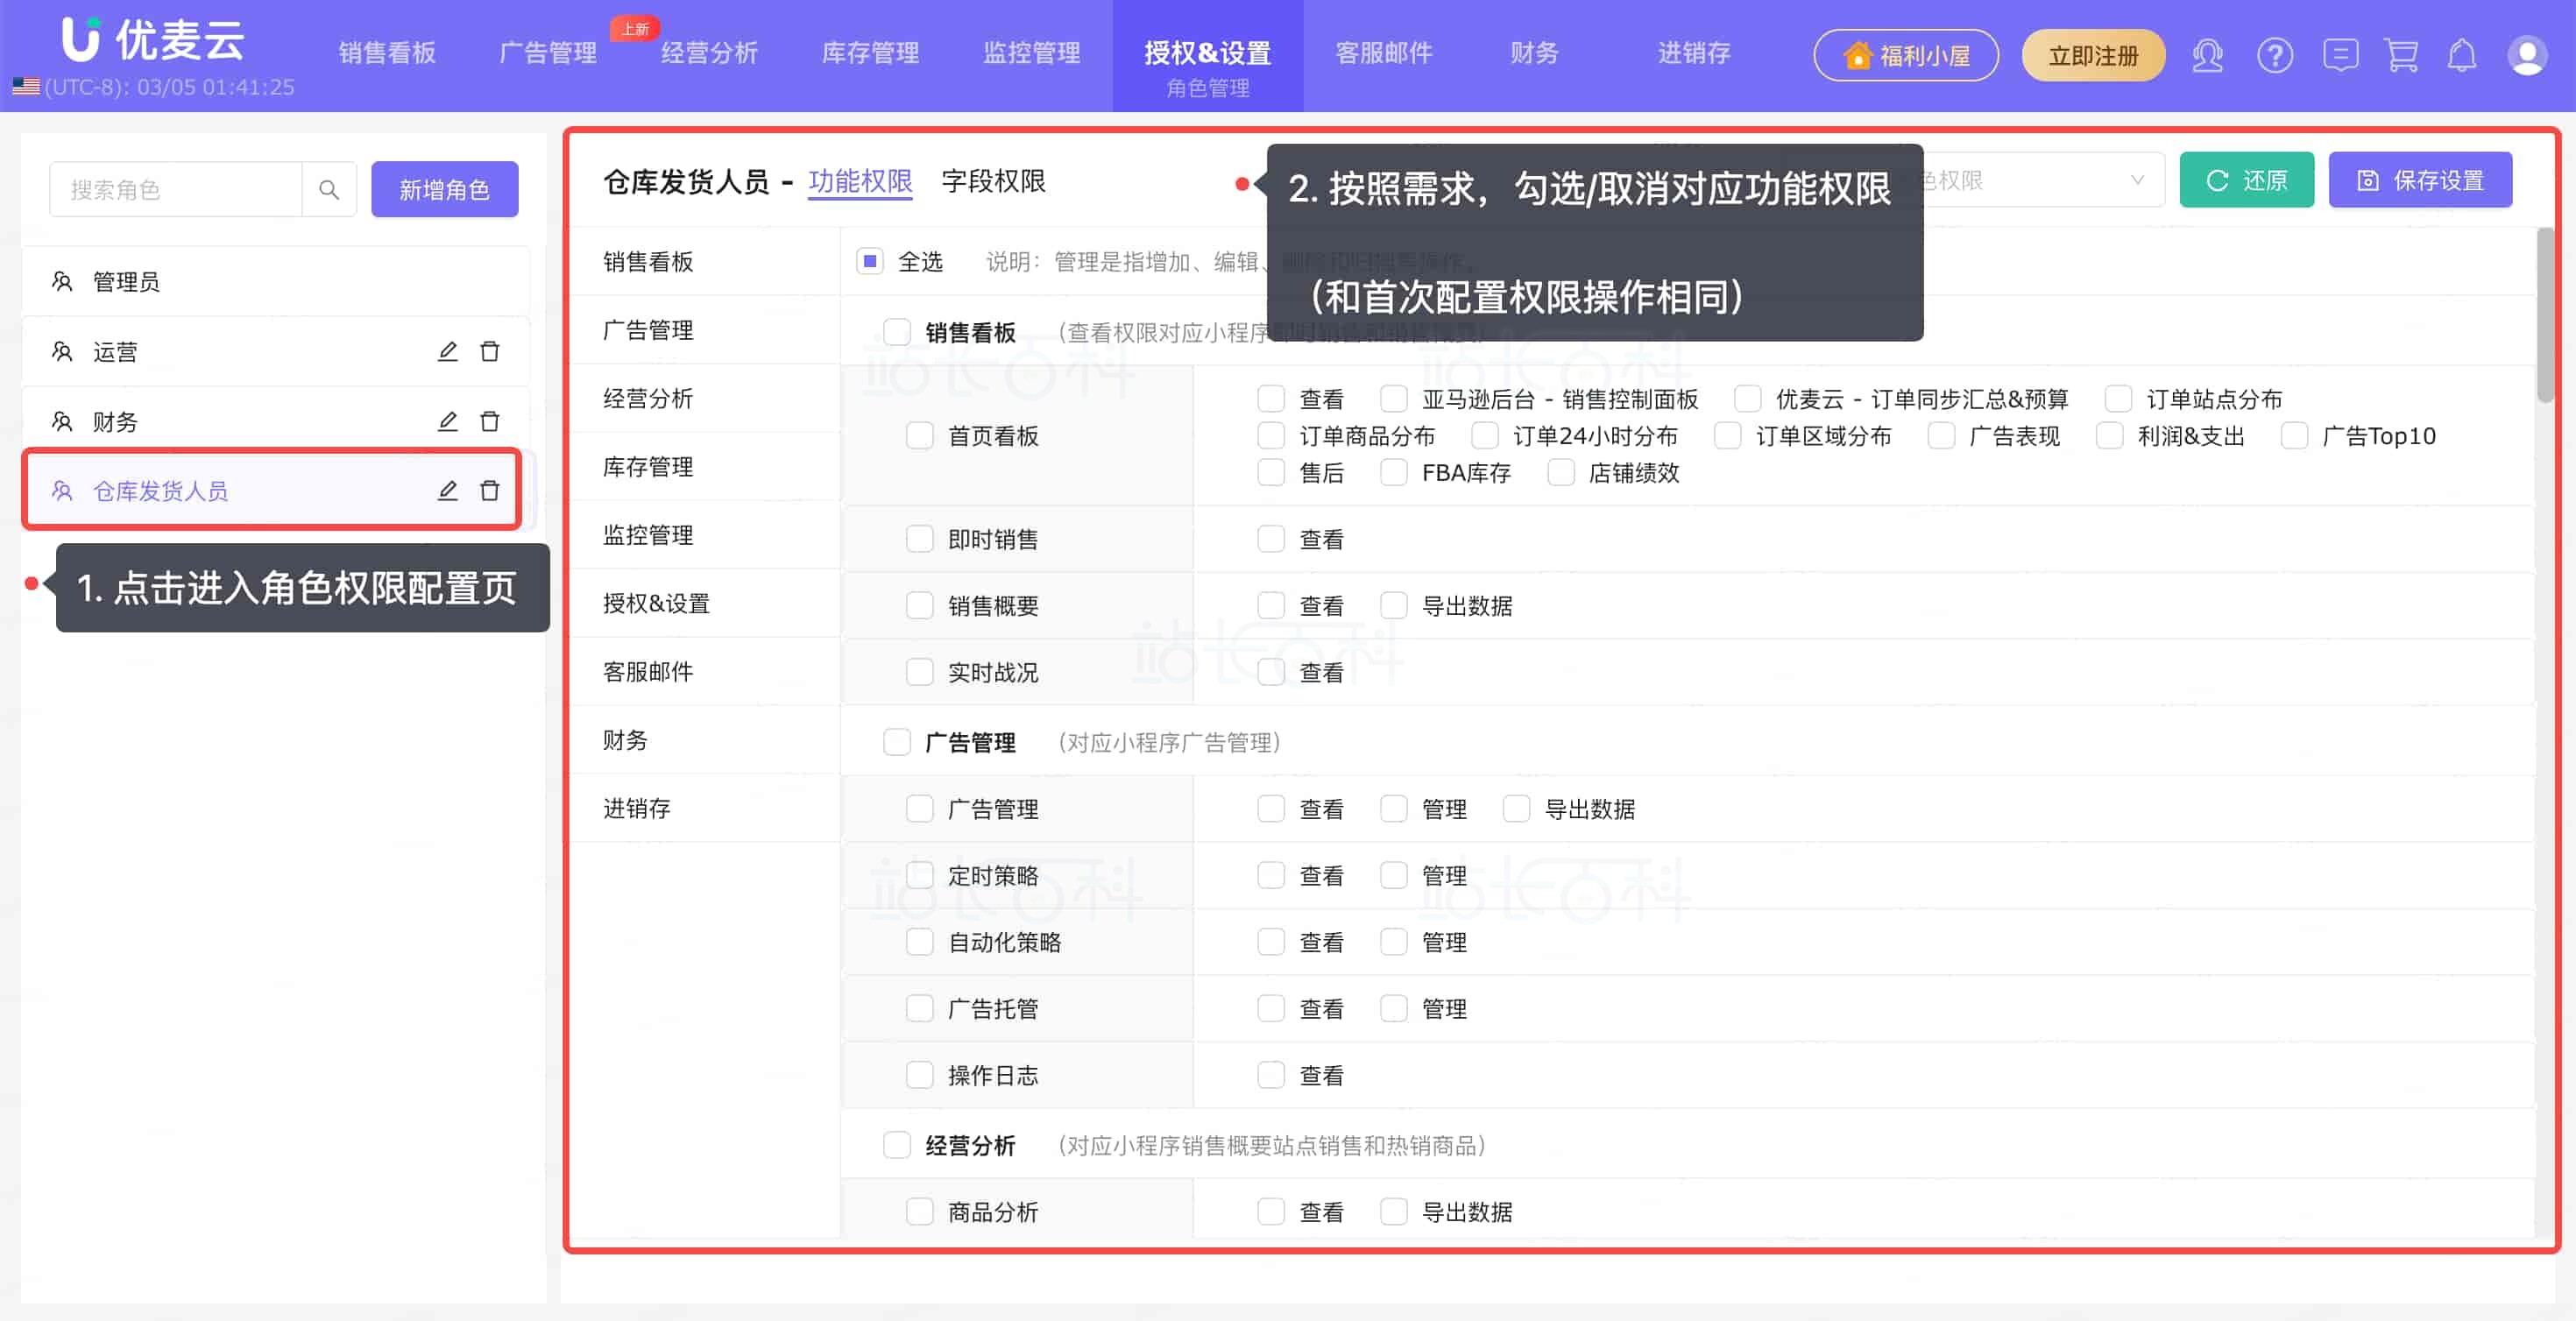Click the 新增角色 button
Image resolution: width=2576 pixels, height=1321 pixels.
[444, 189]
